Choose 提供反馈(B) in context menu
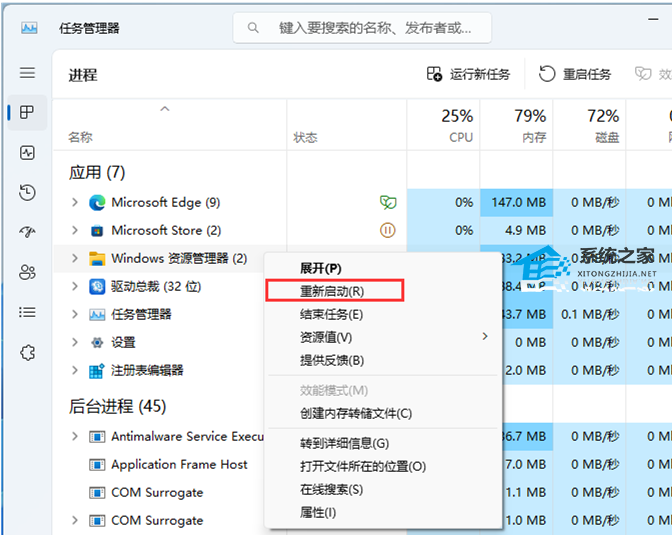 tap(383, 361)
